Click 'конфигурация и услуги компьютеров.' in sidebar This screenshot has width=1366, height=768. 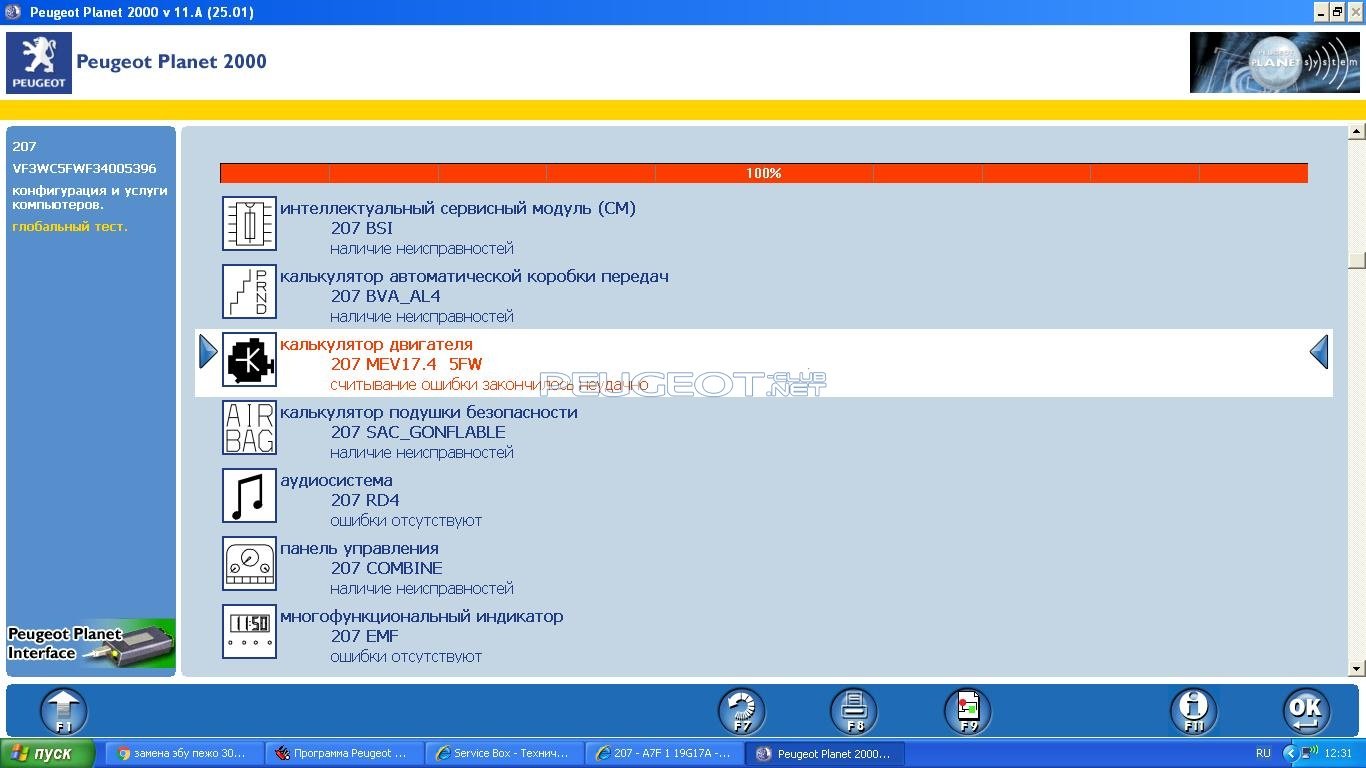90,198
